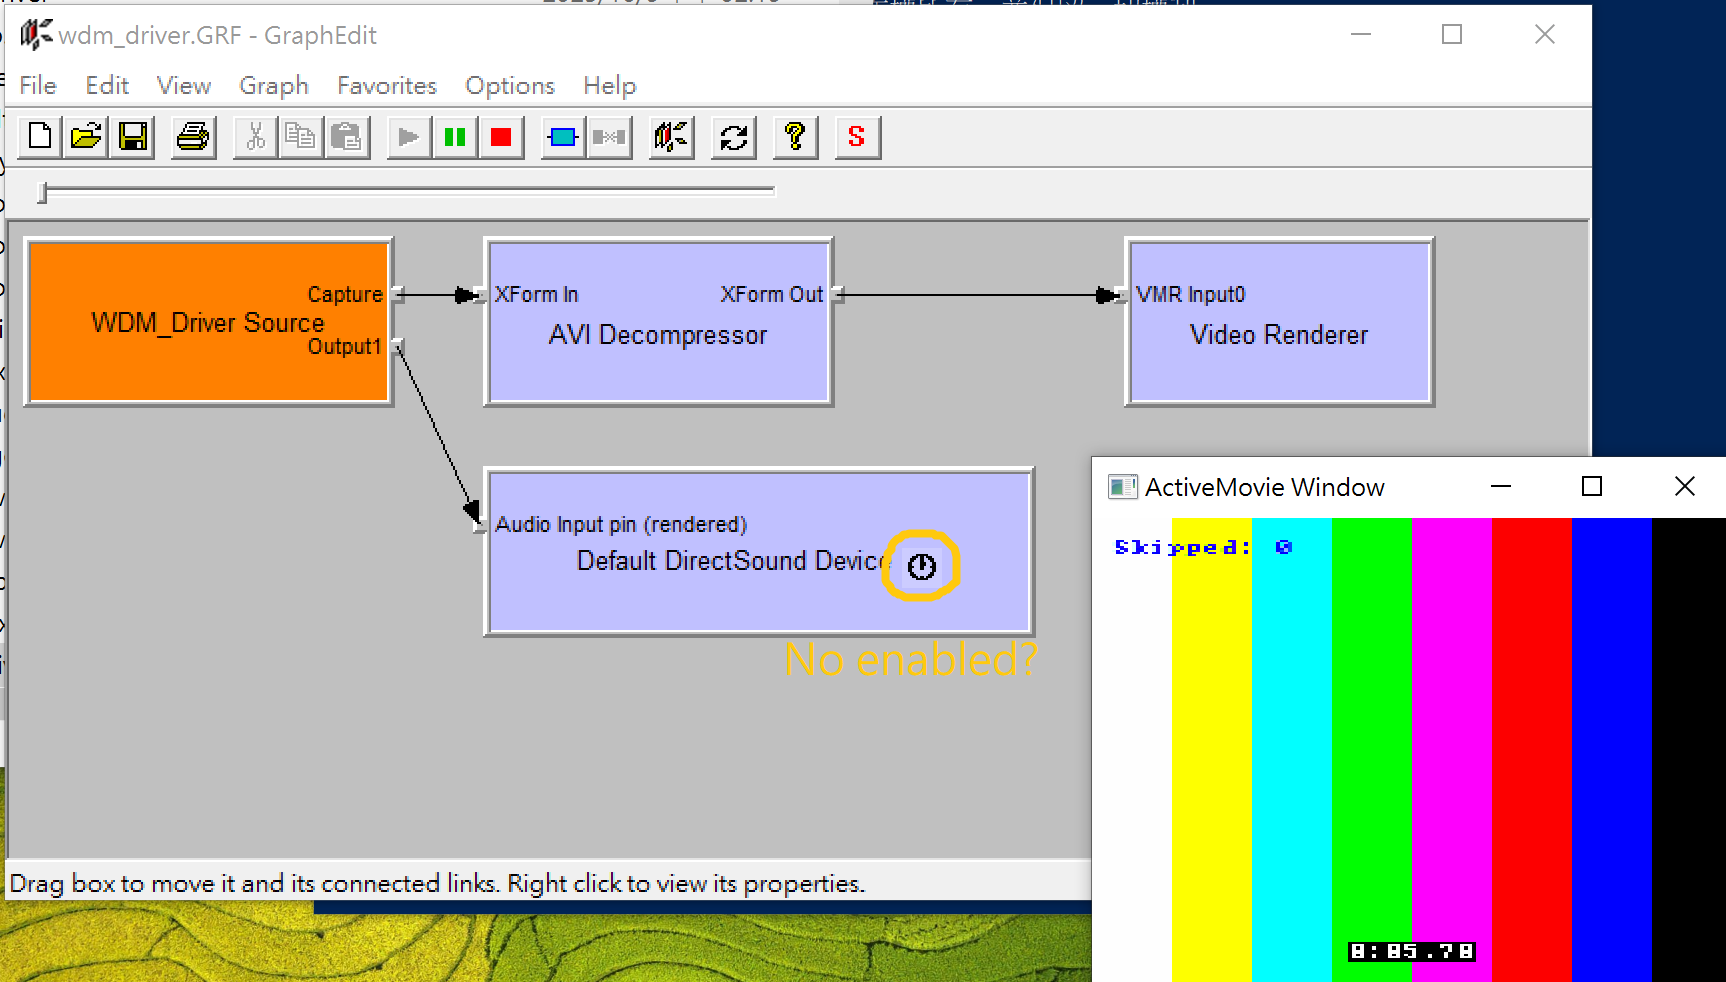Image resolution: width=1726 pixels, height=982 pixels.
Task: Open the Favorites menu
Action: coord(386,86)
